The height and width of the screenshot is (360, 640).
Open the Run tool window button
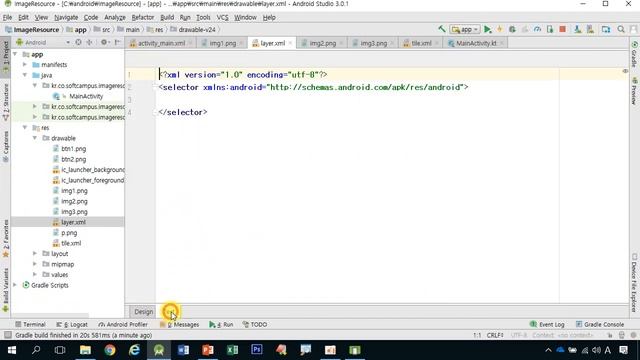pyautogui.click(x=221, y=324)
